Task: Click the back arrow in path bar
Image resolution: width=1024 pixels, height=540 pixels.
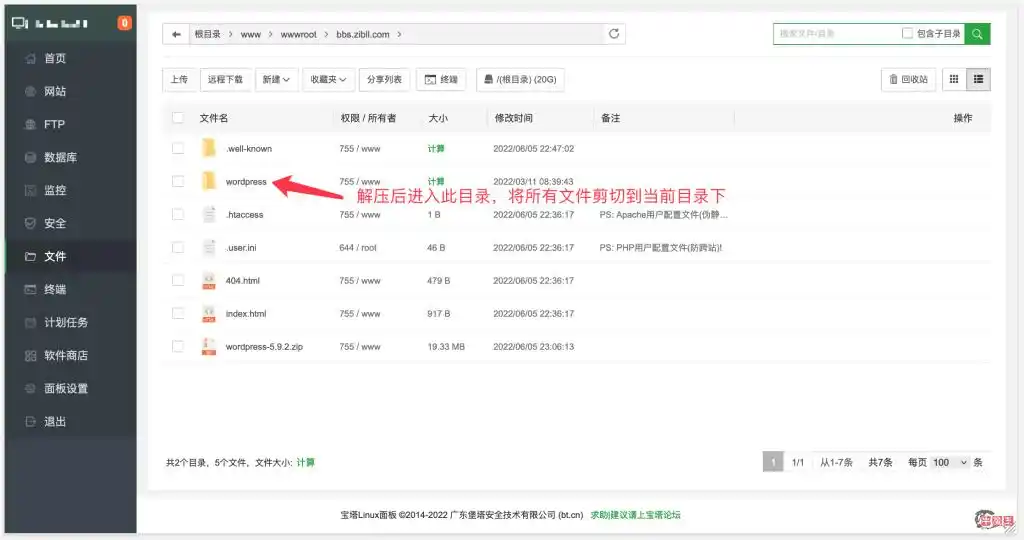Action: point(177,34)
